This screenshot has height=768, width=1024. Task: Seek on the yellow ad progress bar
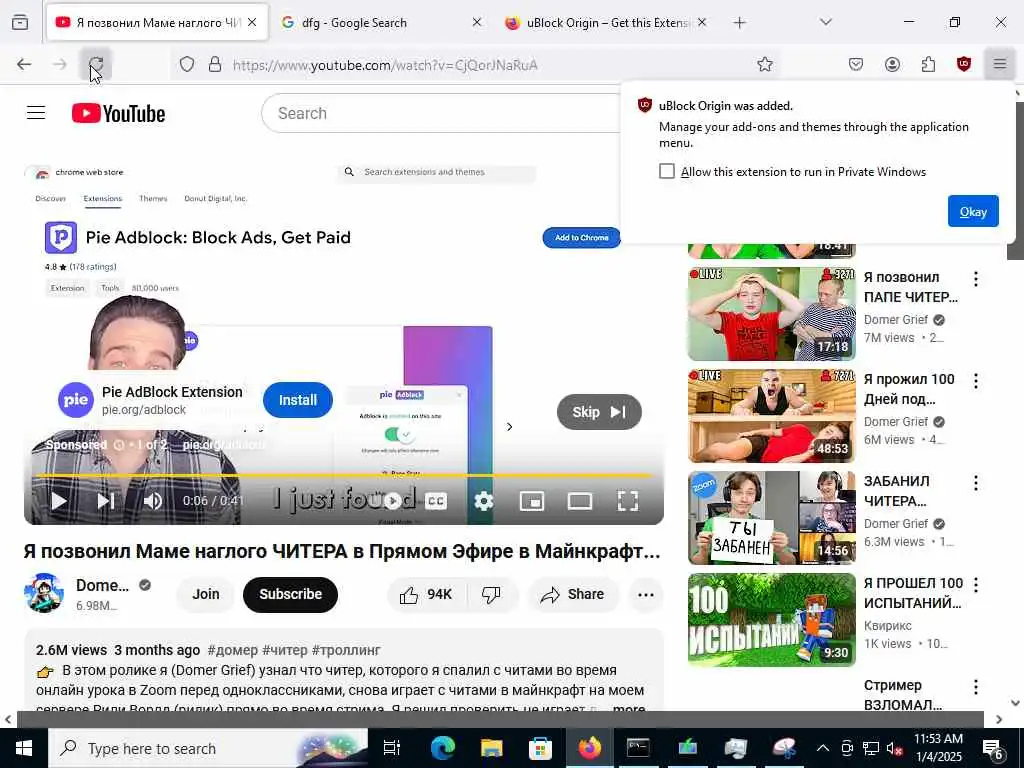click(344, 475)
